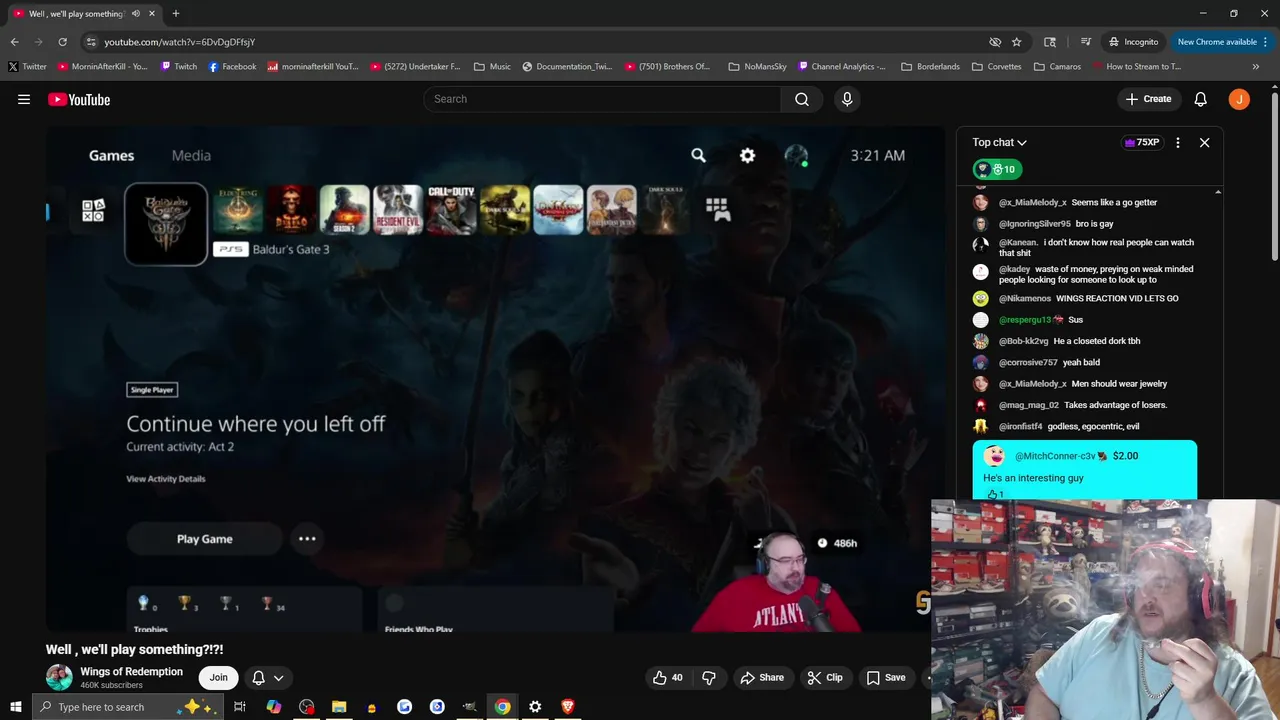
Task: Bookmark this page with the star icon
Action: tap(1016, 42)
